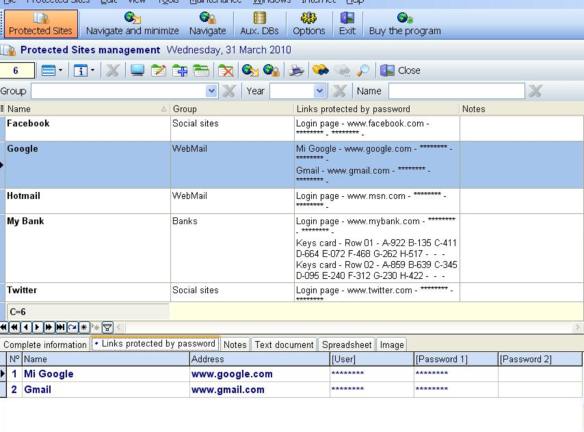Click the C=6 count footer cell
The image size is (584, 432).
pos(88,312)
